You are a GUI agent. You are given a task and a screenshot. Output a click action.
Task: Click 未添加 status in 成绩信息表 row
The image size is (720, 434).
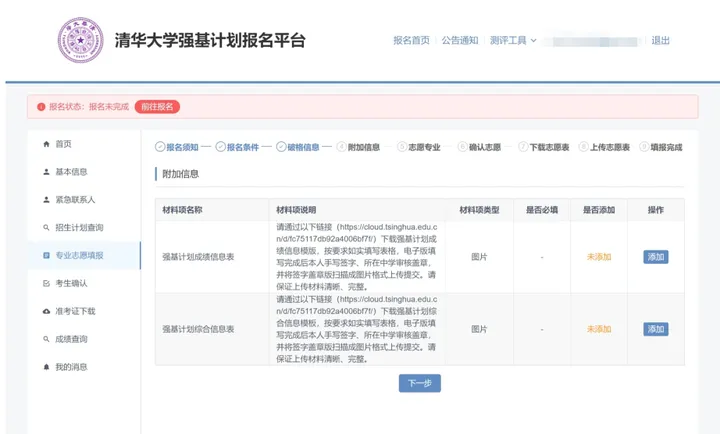click(x=599, y=257)
